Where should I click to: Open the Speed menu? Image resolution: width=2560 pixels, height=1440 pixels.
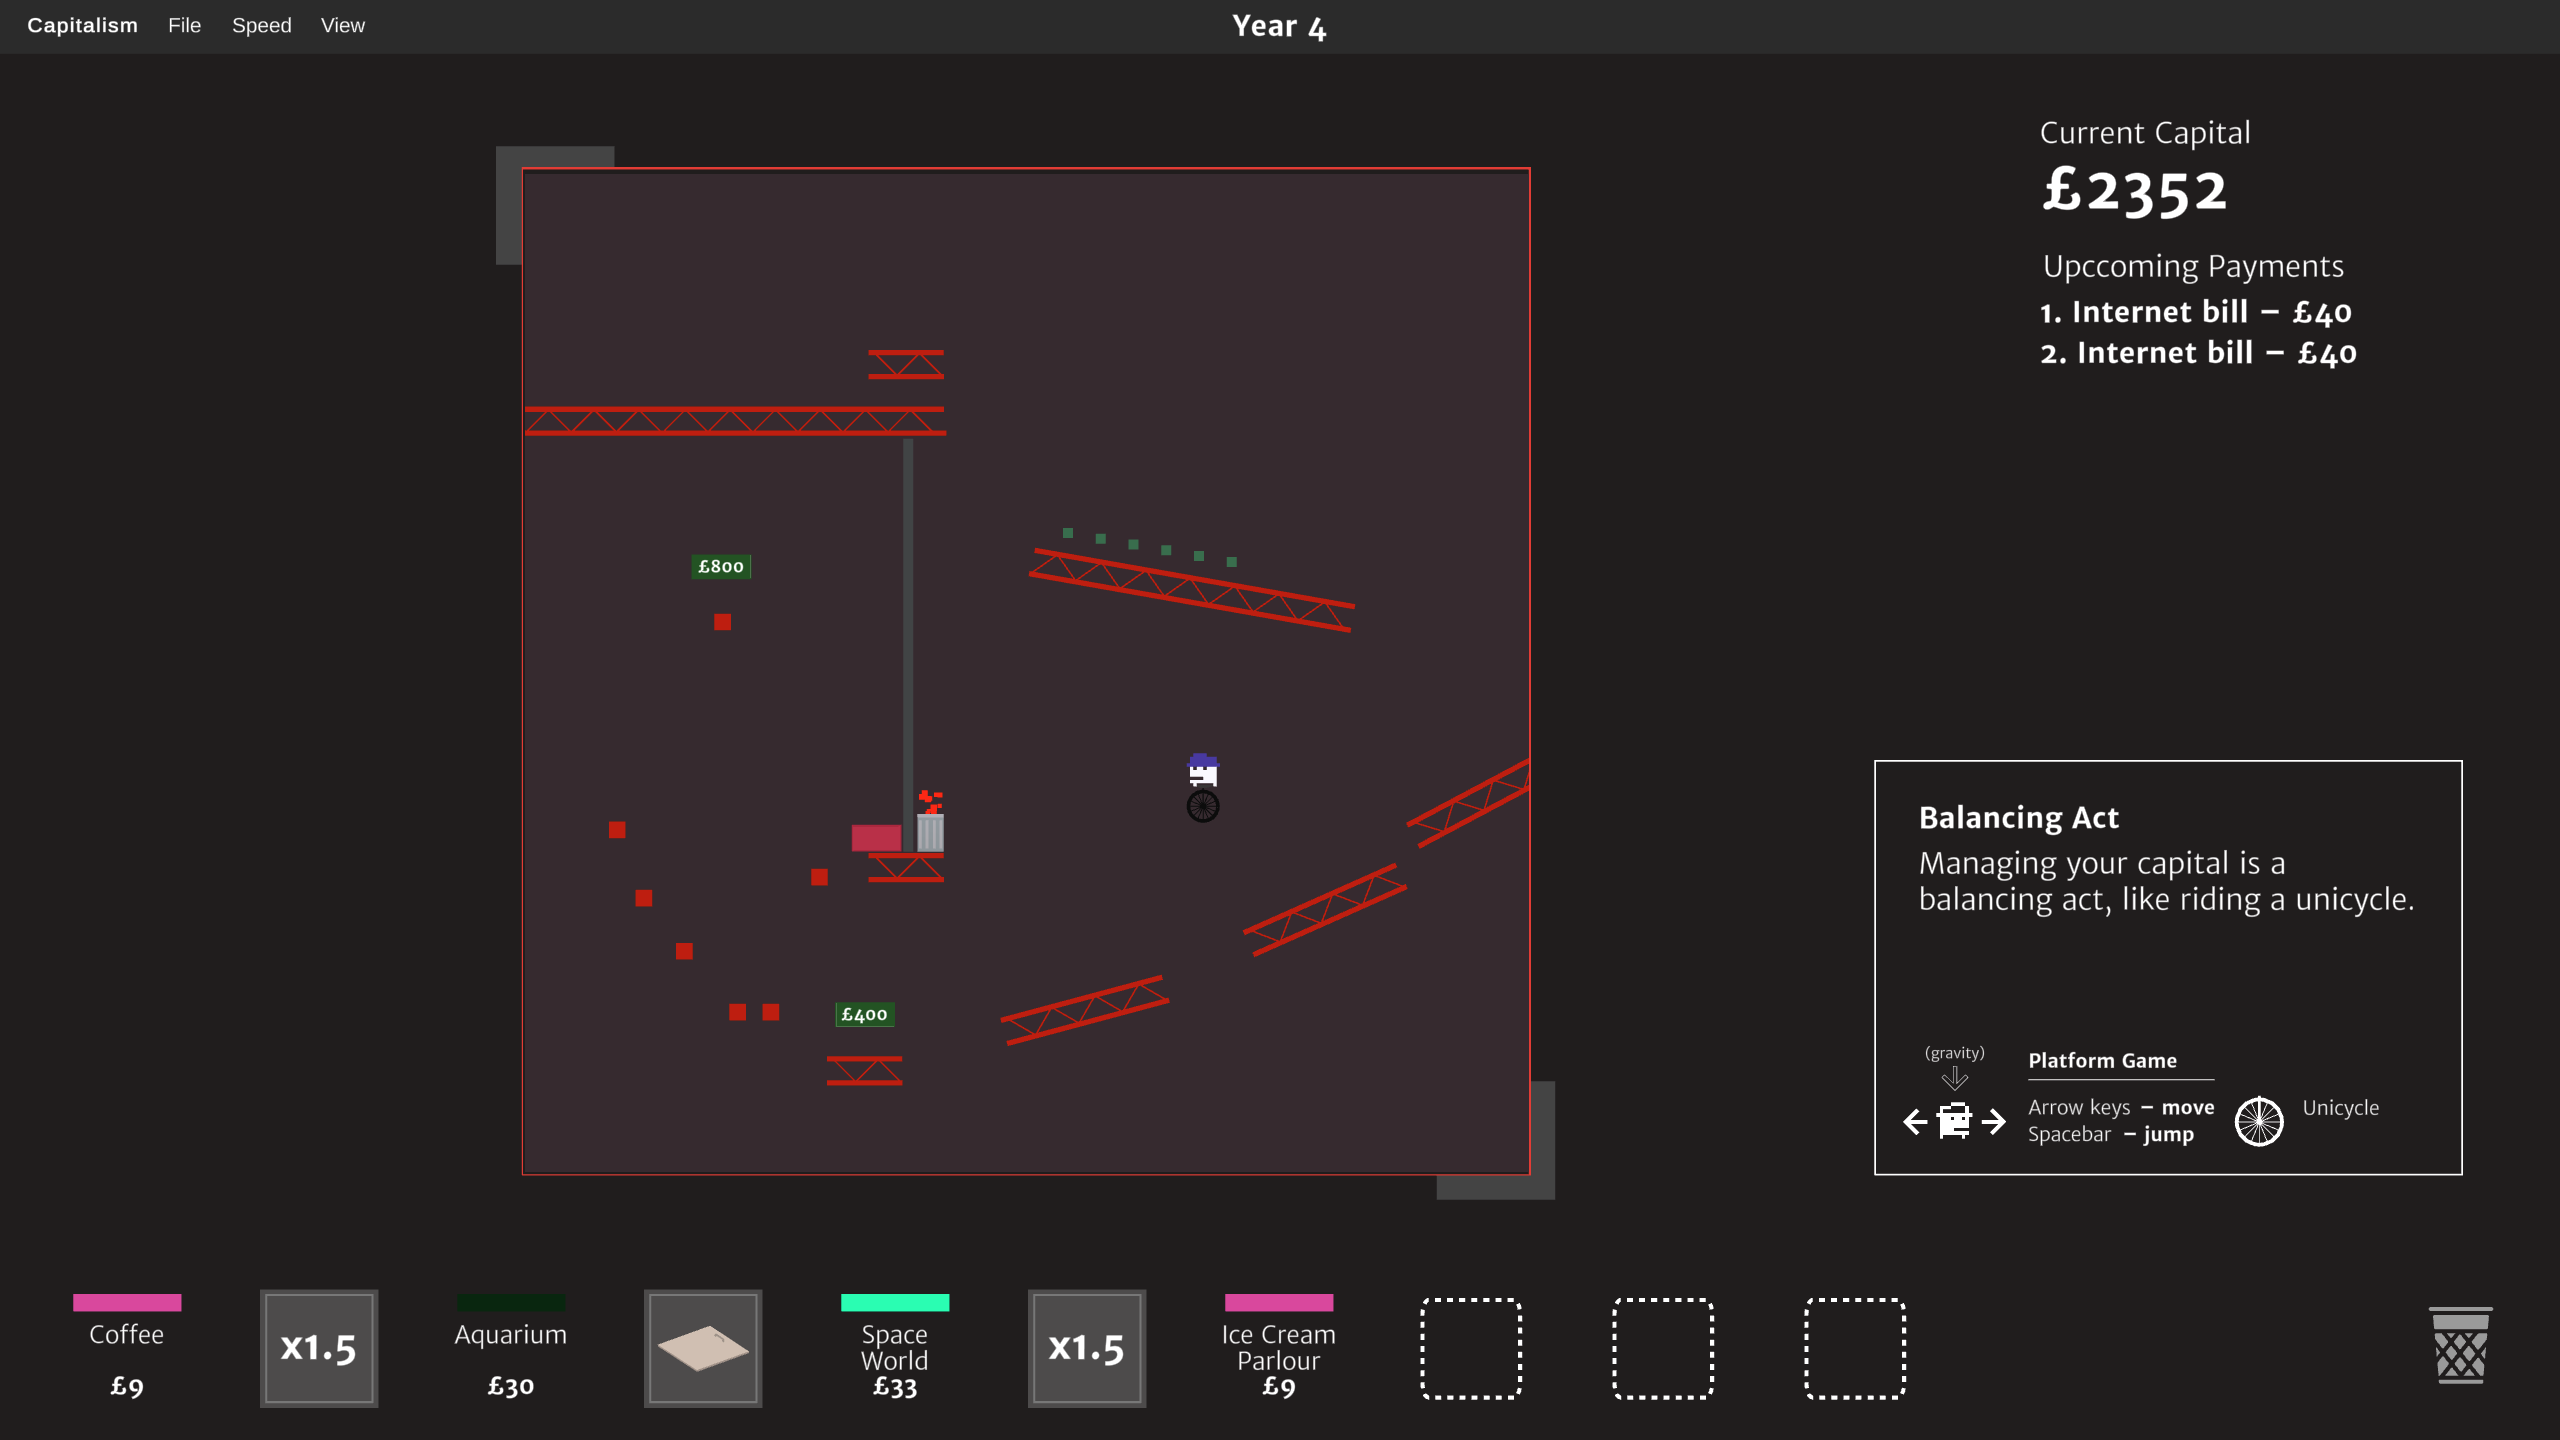pyautogui.click(x=262, y=26)
